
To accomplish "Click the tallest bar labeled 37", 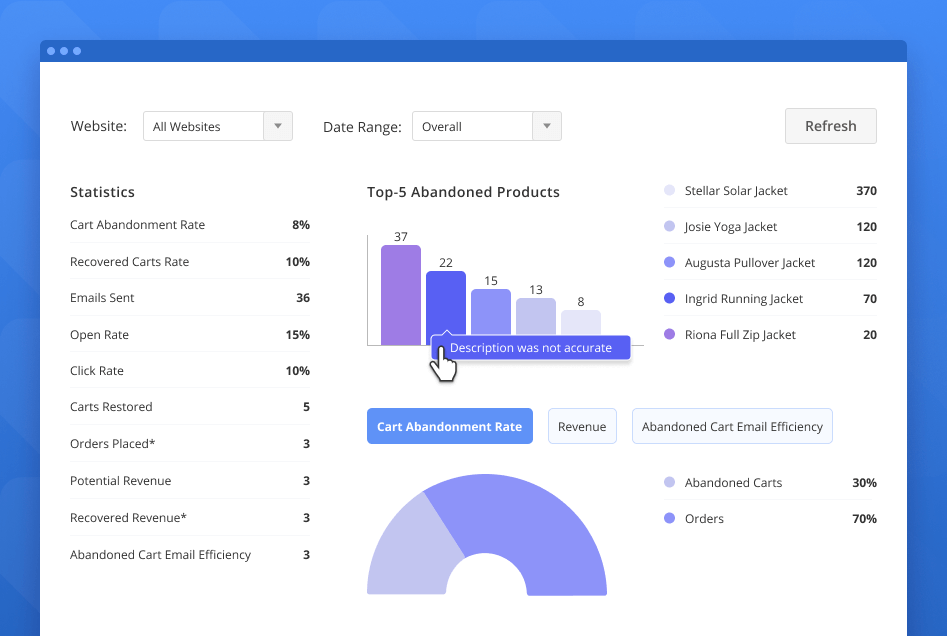I will click(x=400, y=295).
